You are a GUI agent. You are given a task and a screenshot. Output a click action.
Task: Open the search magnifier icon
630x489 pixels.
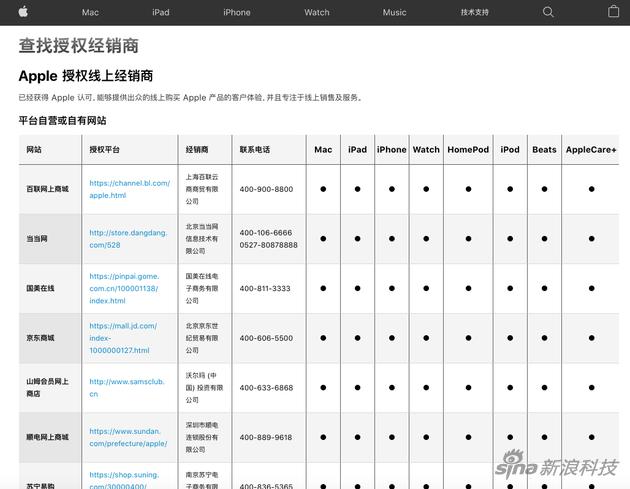point(548,12)
